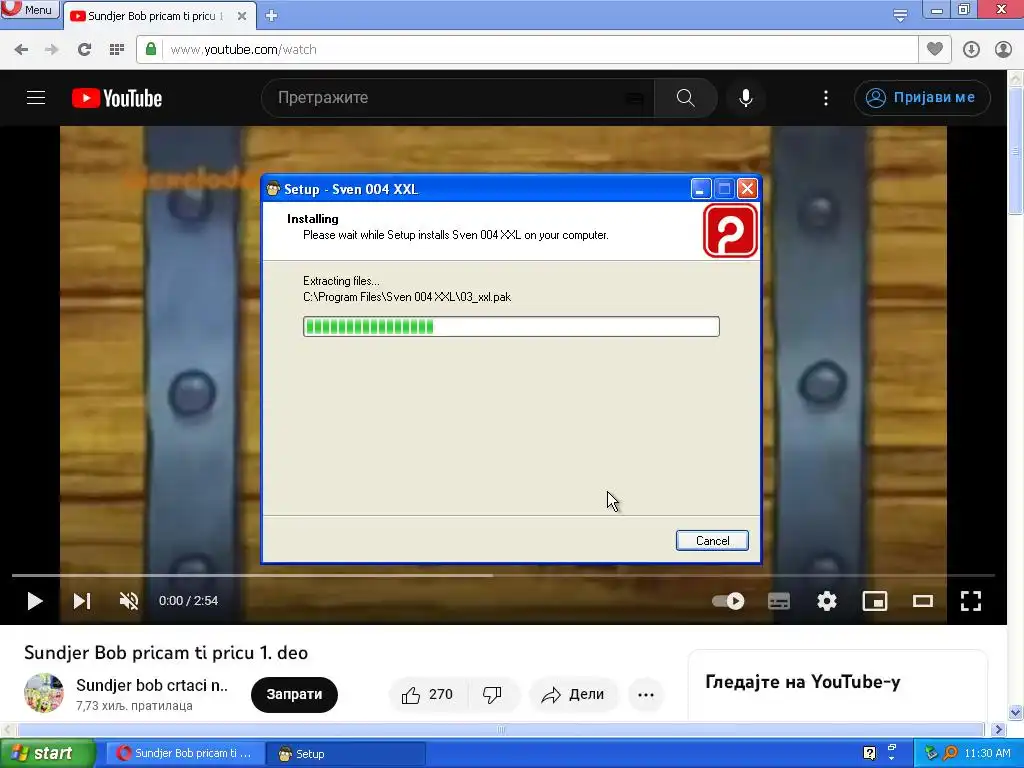Click the magnifier system tray icon
Screen dimensions: 1024x768
click(x=950, y=753)
